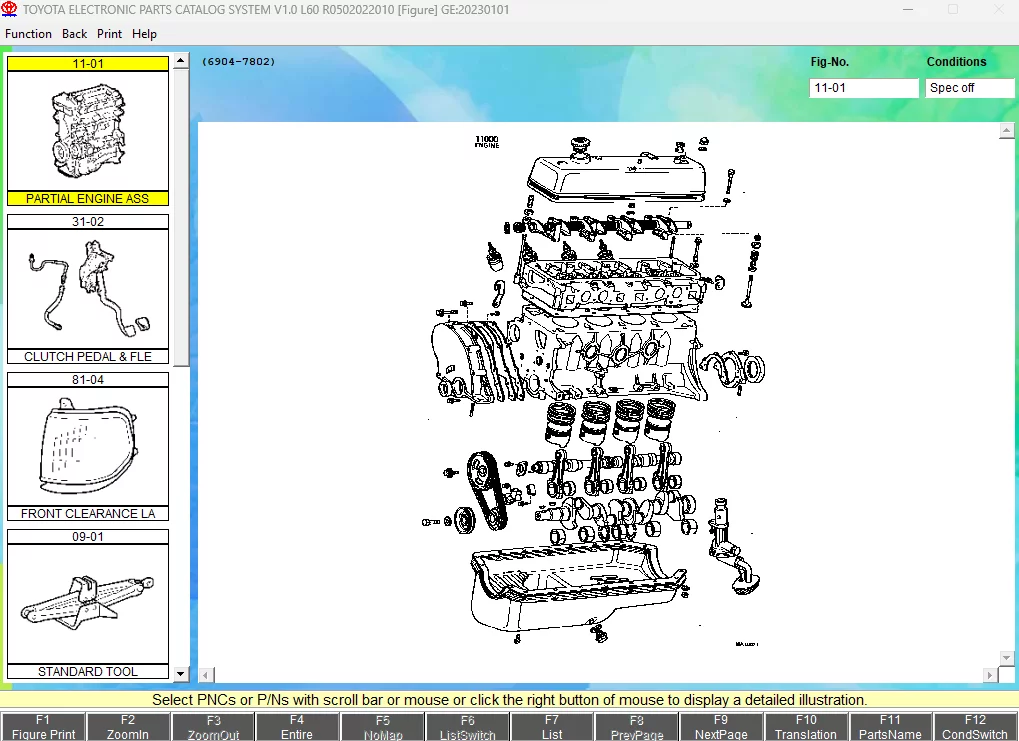Open parts list with F7 List
Viewport: 1019px width, 741px height.
(x=552, y=727)
